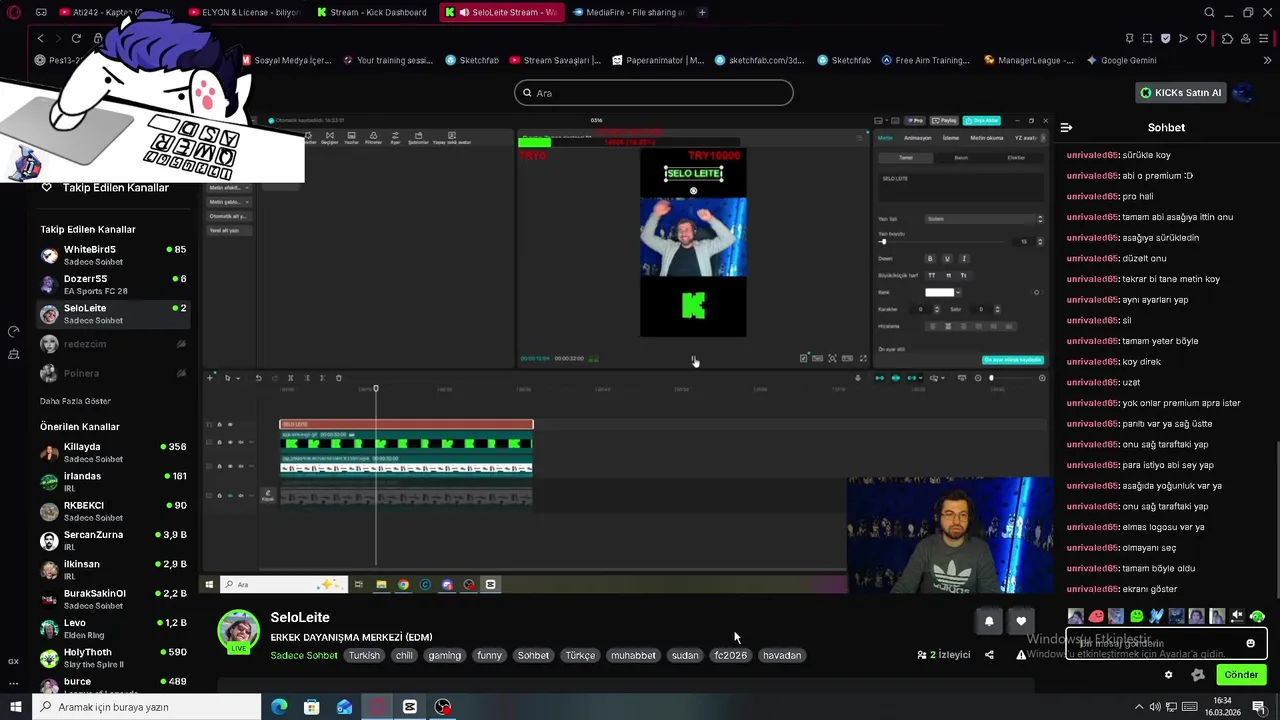Click the Underline format button in editor
This screenshot has height=720, width=1280.
coord(947,259)
